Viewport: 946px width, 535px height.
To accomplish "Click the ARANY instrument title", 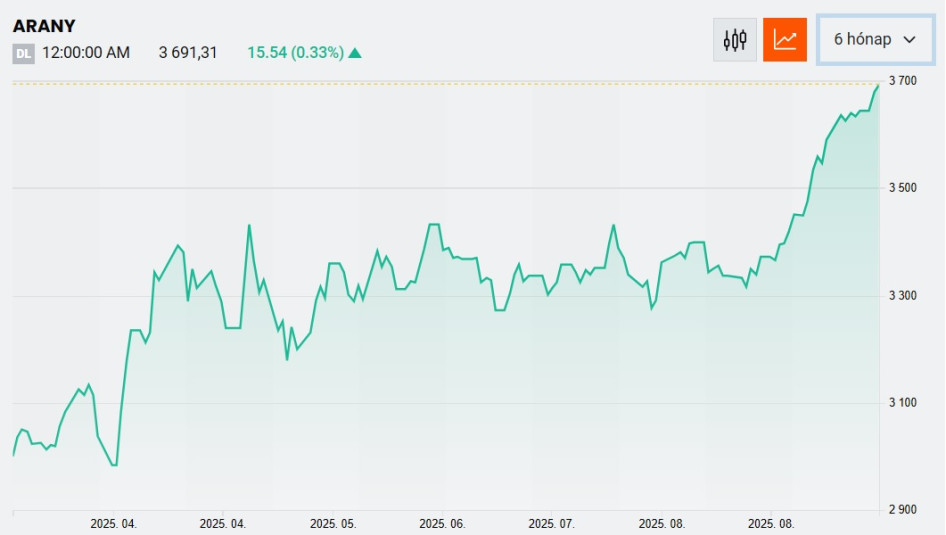I will 44,26.
